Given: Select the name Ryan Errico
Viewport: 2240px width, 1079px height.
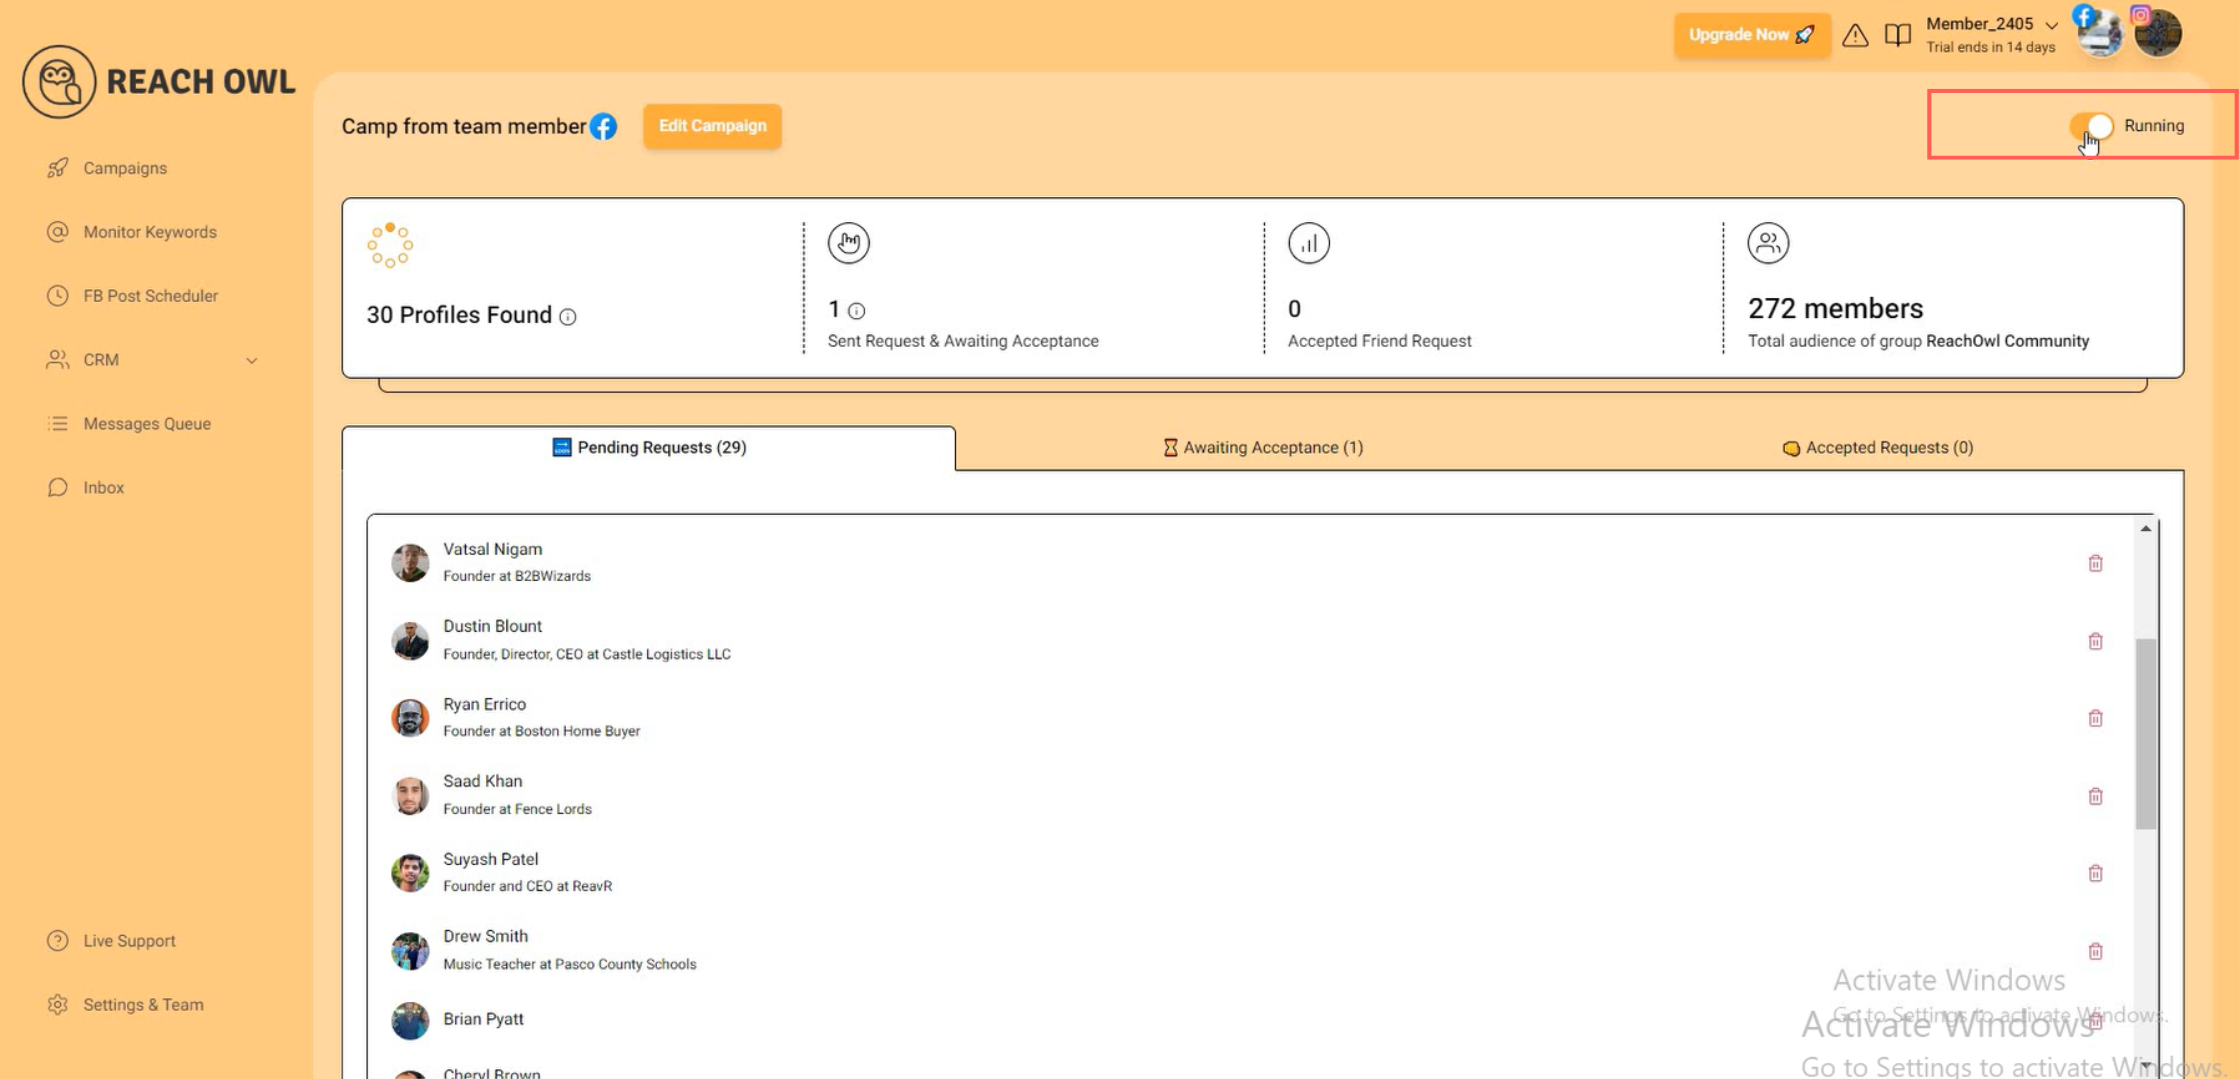Looking at the screenshot, I should [x=485, y=705].
